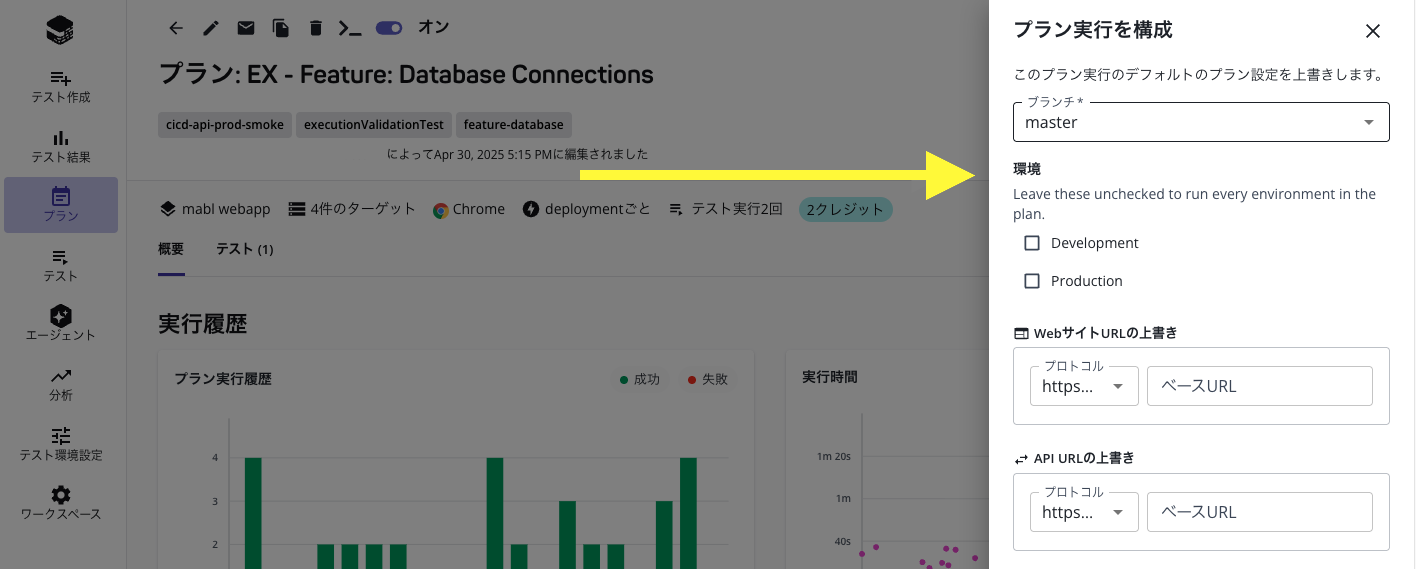Click the cicd-api-prod-smoke label
Viewport: 1416px width, 569px height.
(225, 125)
